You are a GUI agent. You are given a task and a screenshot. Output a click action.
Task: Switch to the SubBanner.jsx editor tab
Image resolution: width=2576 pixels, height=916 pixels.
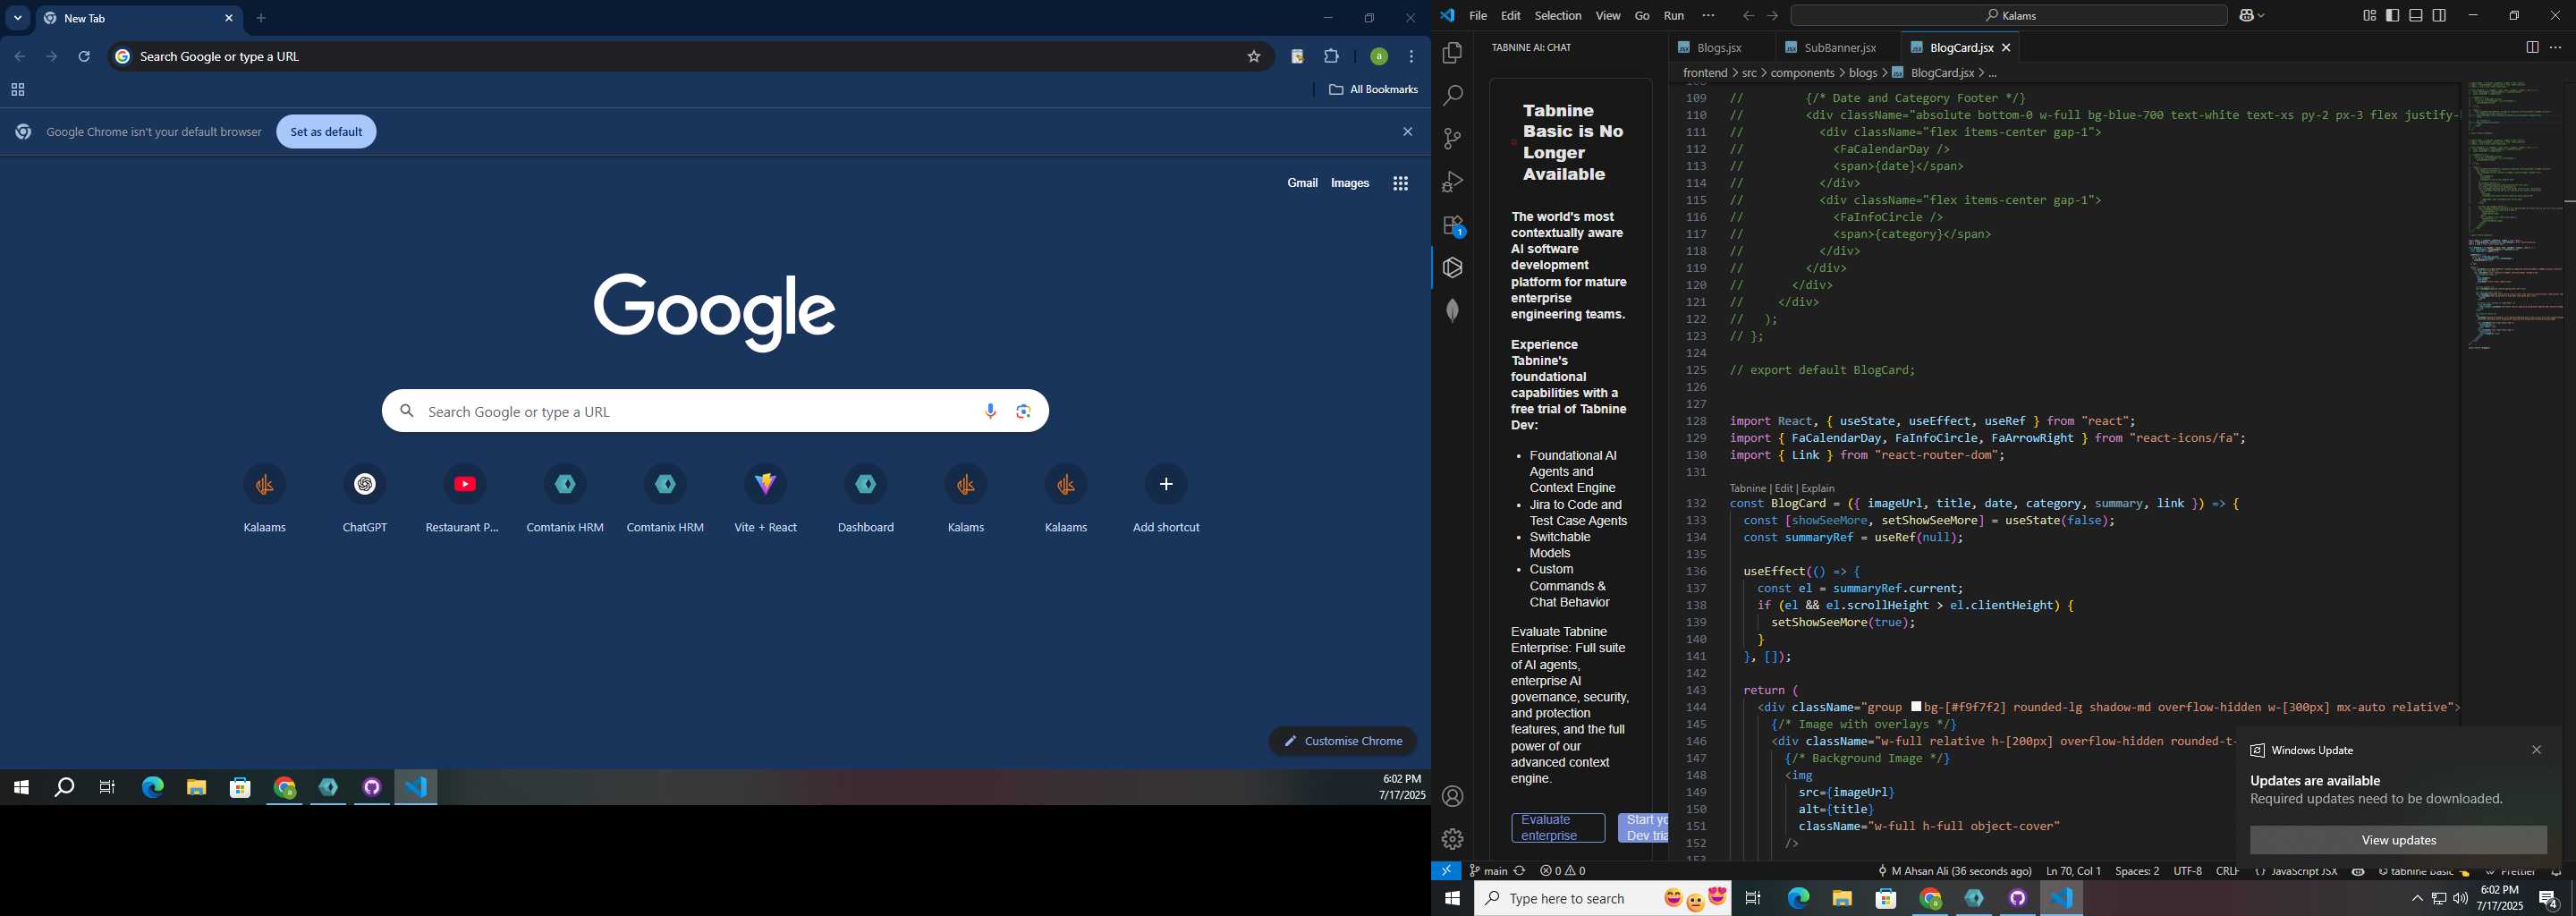[1837, 47]
